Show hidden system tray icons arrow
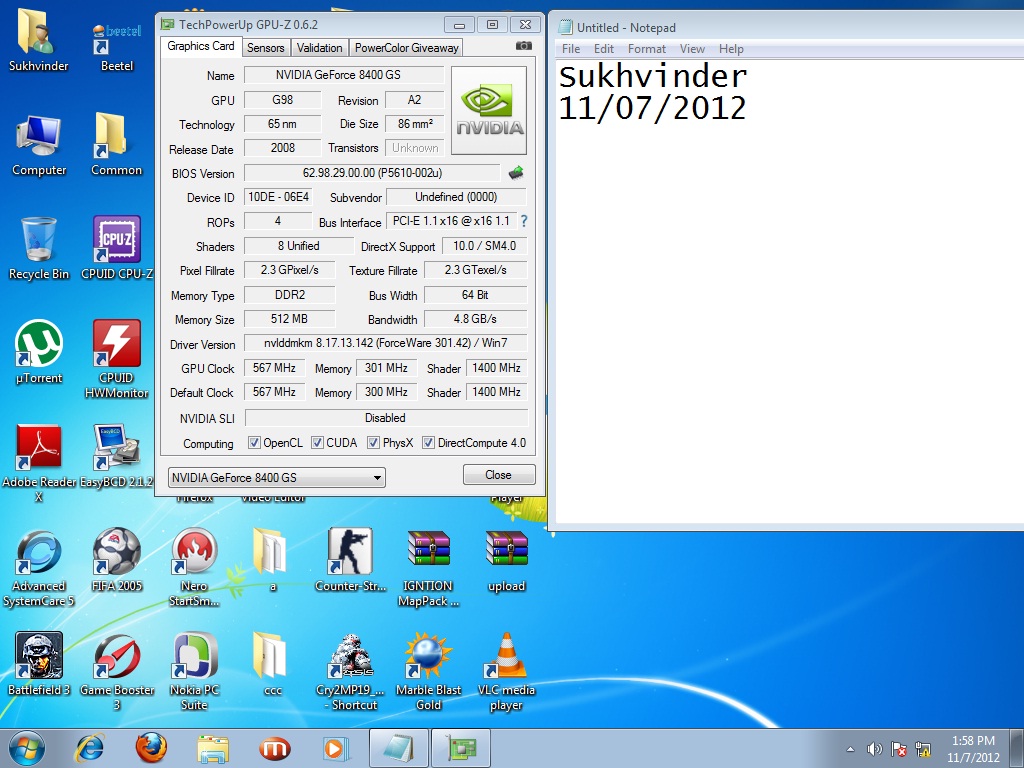 point(850,749)
